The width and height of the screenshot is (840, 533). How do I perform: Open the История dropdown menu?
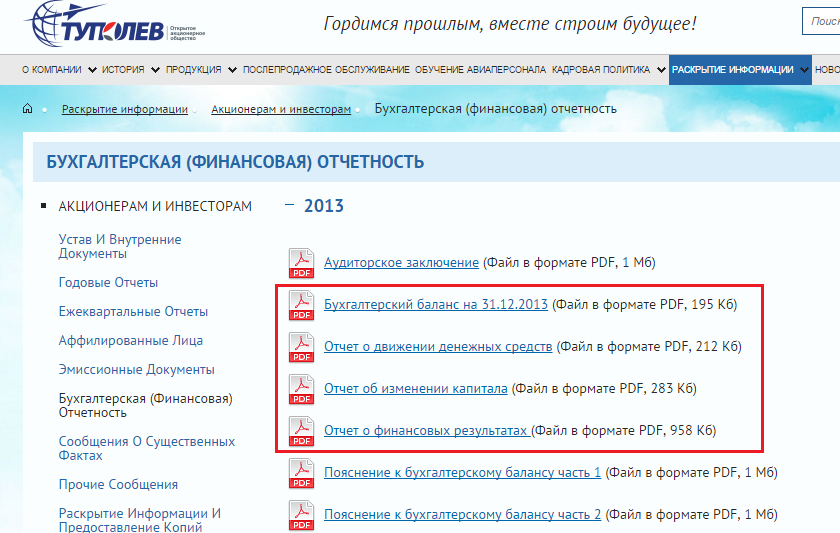[155, 70]
